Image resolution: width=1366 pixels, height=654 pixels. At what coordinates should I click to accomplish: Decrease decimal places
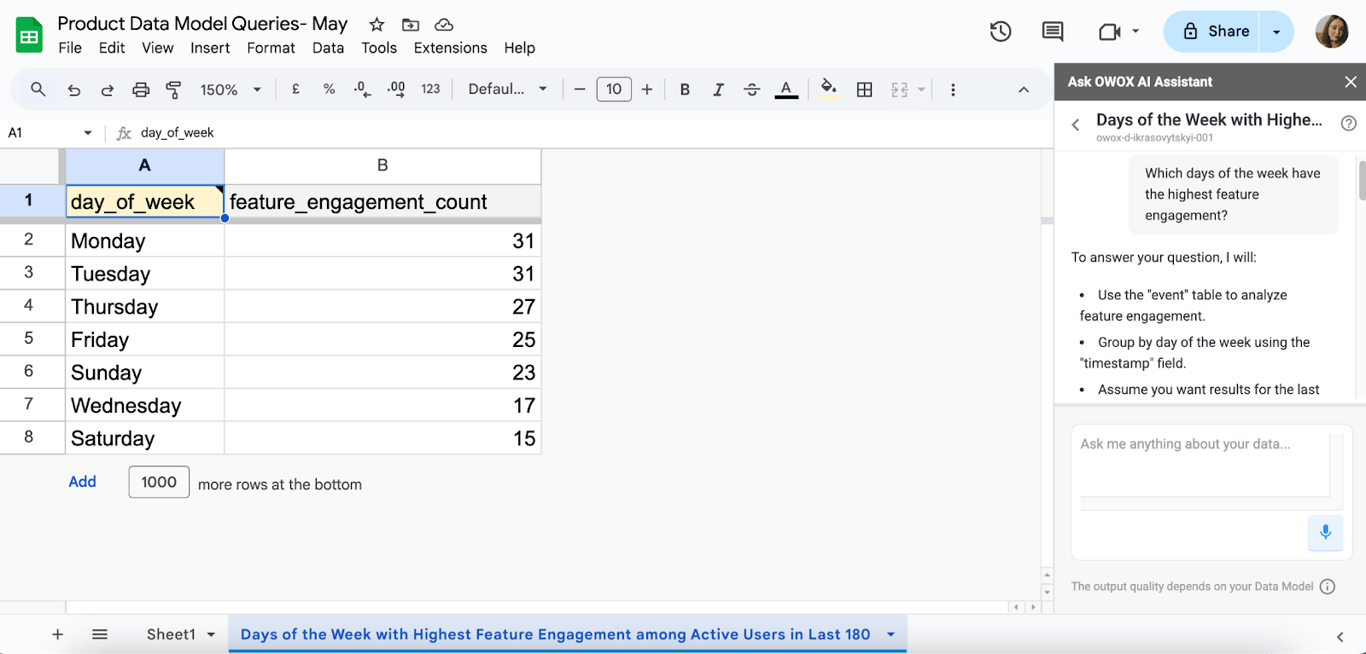tap(362, 89)
